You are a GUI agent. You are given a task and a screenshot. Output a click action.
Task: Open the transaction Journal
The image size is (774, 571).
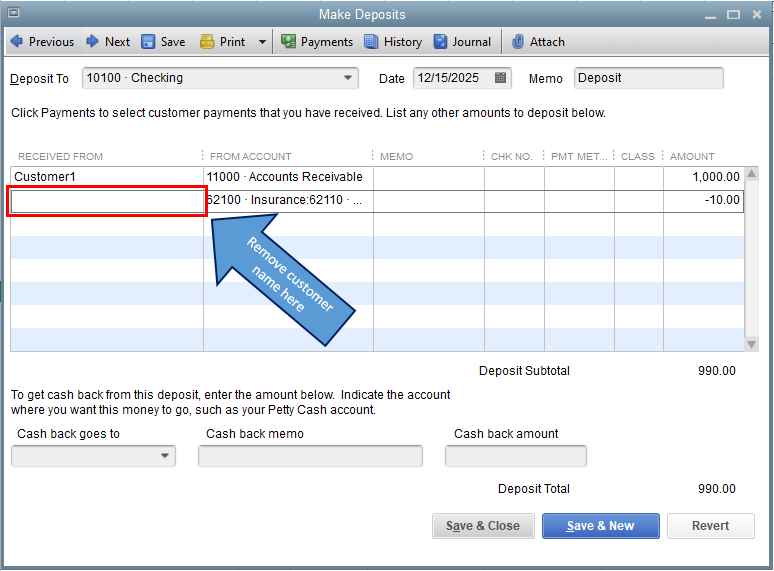(x=462, y=41)
